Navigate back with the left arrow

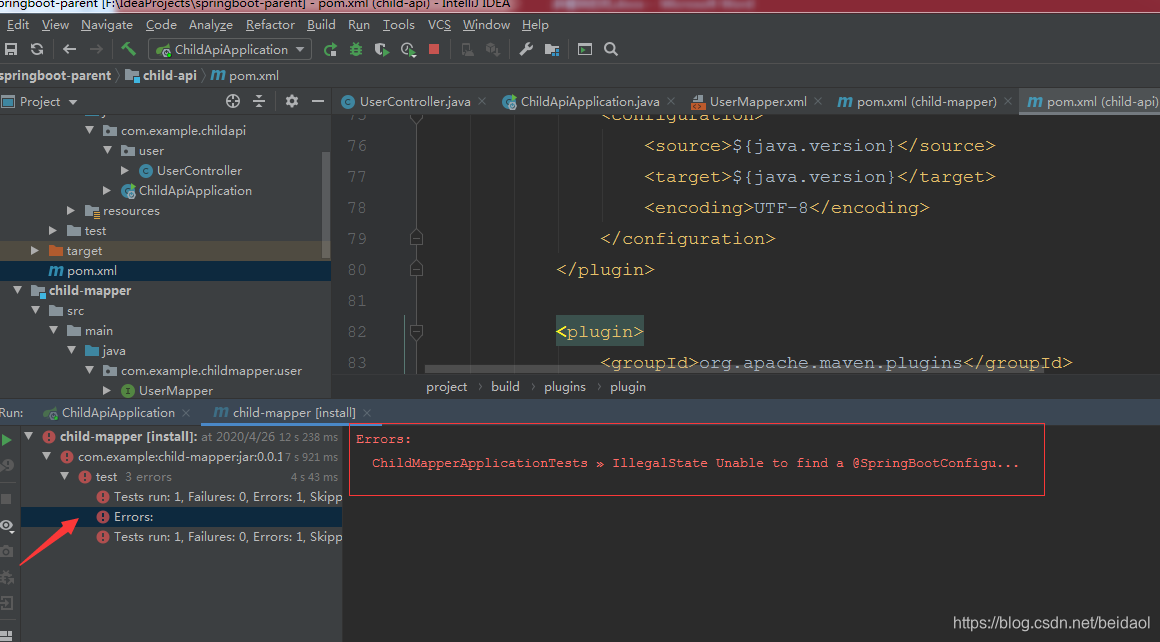(70, 50)
